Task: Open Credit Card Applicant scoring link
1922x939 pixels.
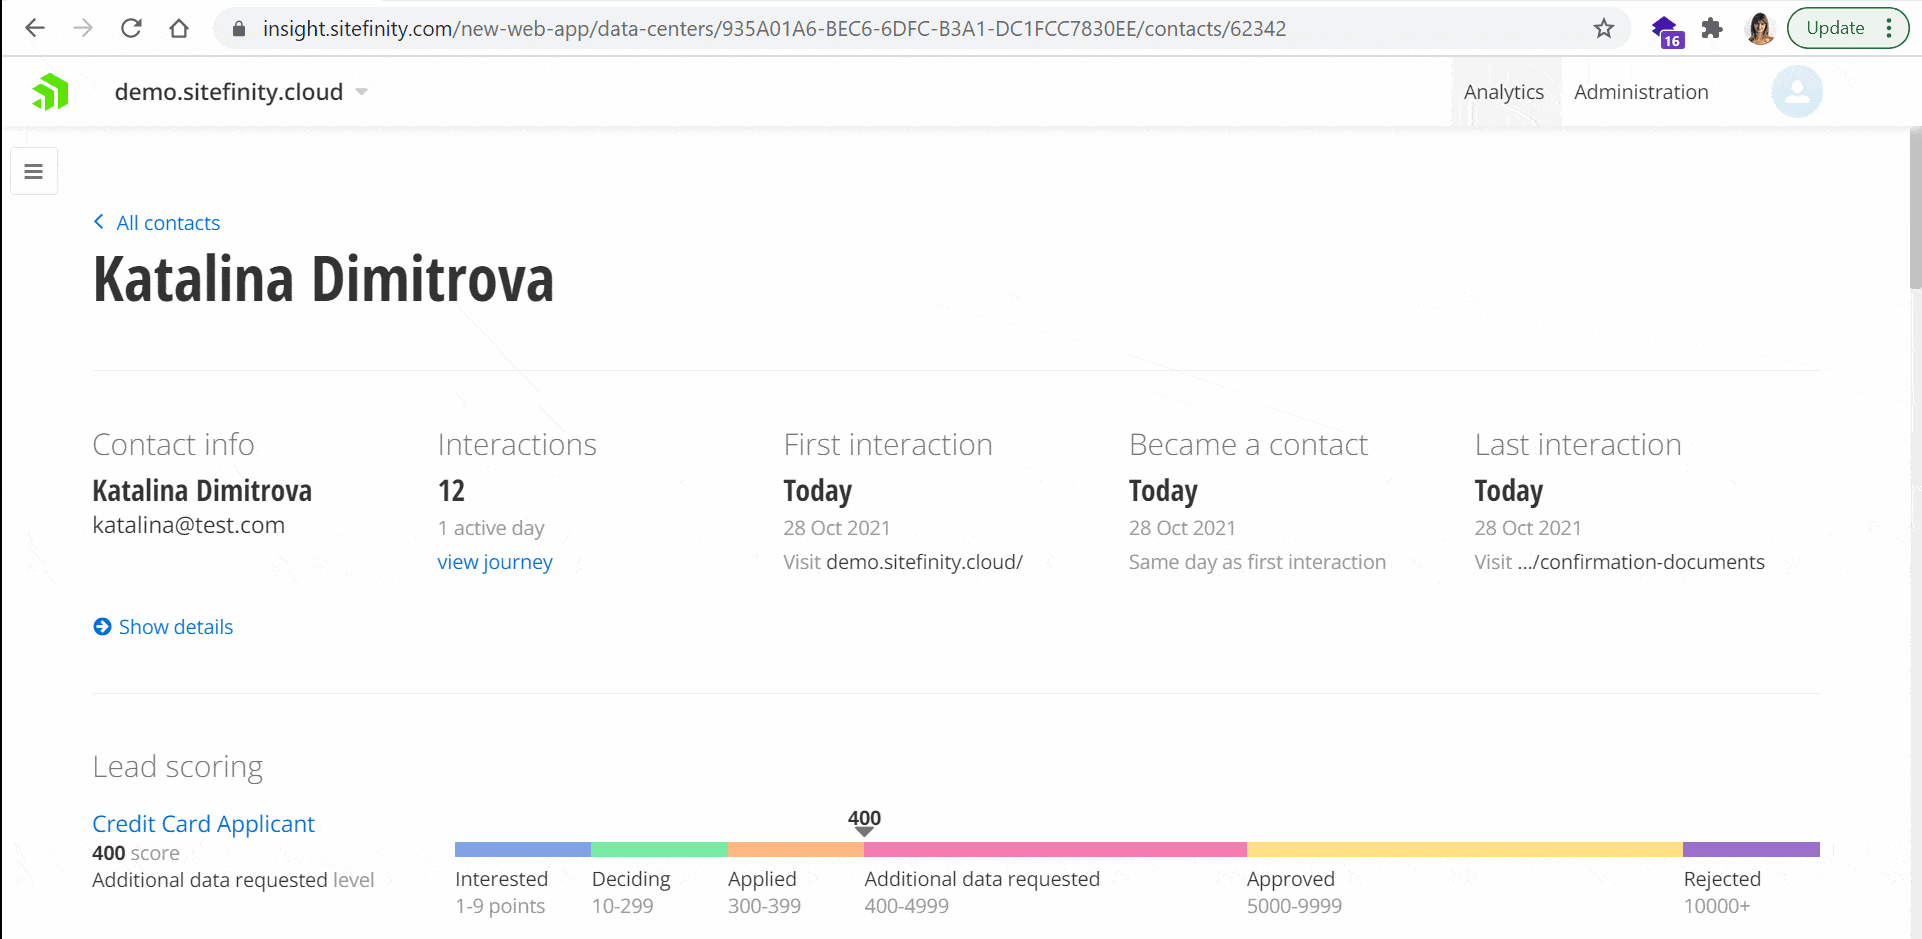Action: coord(203,824)
